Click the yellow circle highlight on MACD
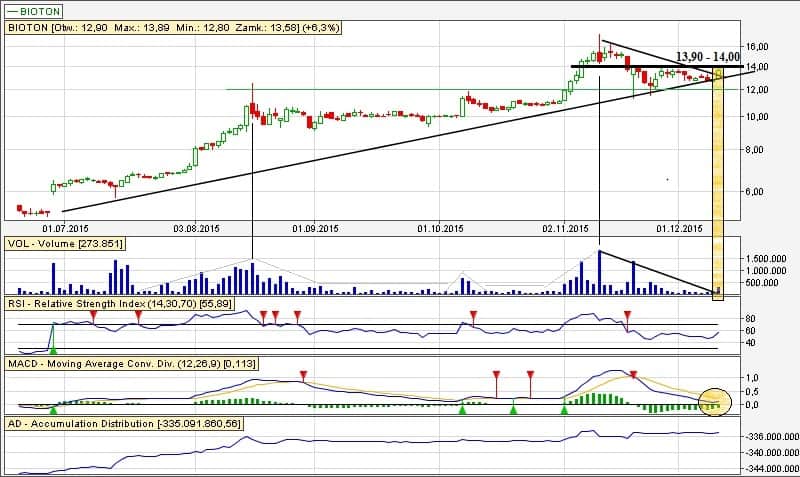Viewport: 800px width, 477px height. 715,402
